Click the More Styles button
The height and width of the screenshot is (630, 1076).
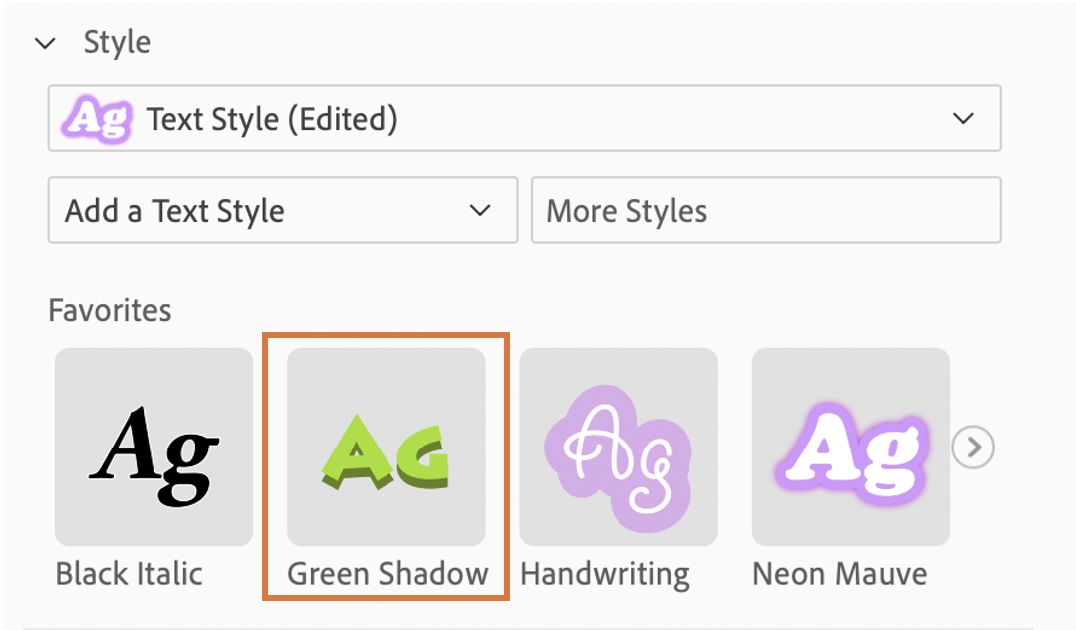pos(765,211)
